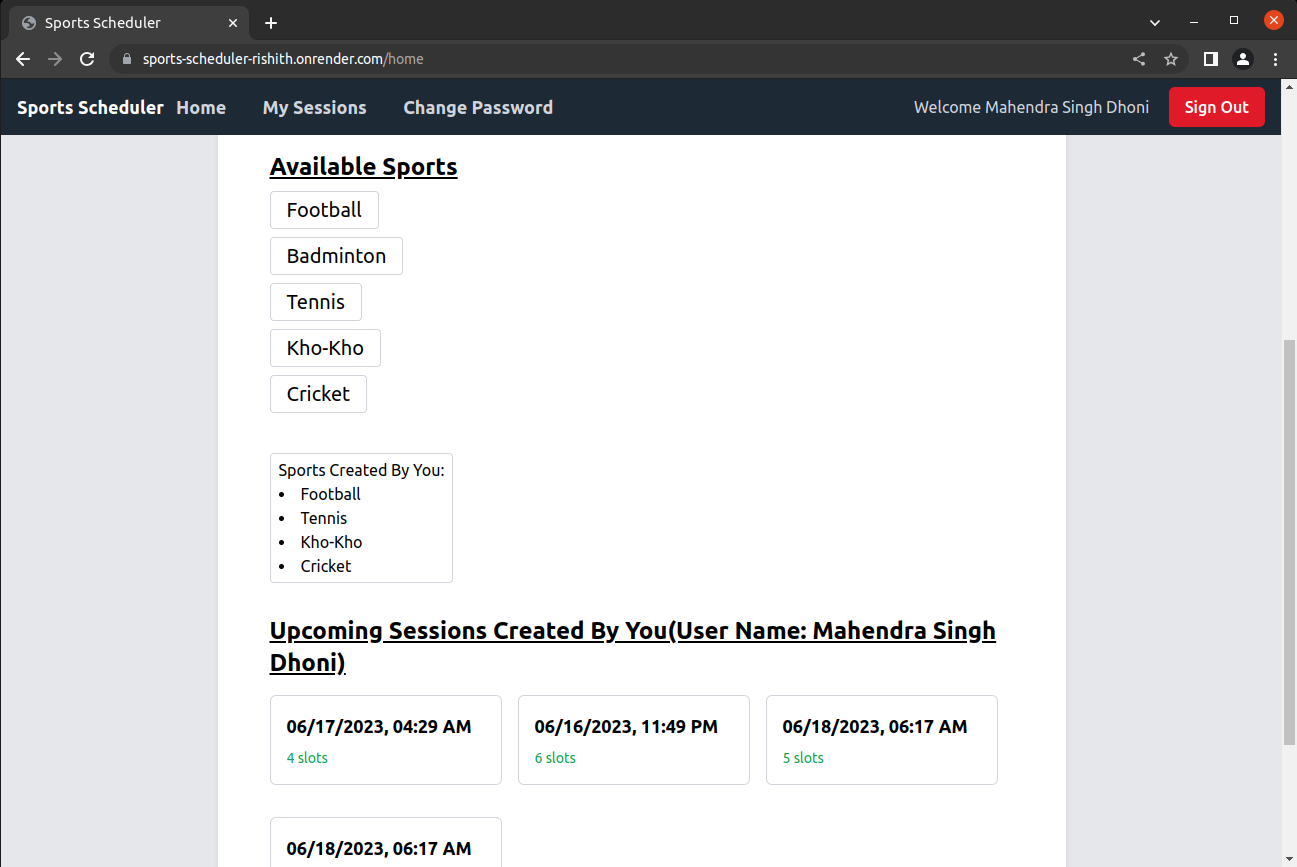Viewport: 1297px width, 867px height.
Task: Open a new browser tab with plus button
Action: click(x=270, y=21)
